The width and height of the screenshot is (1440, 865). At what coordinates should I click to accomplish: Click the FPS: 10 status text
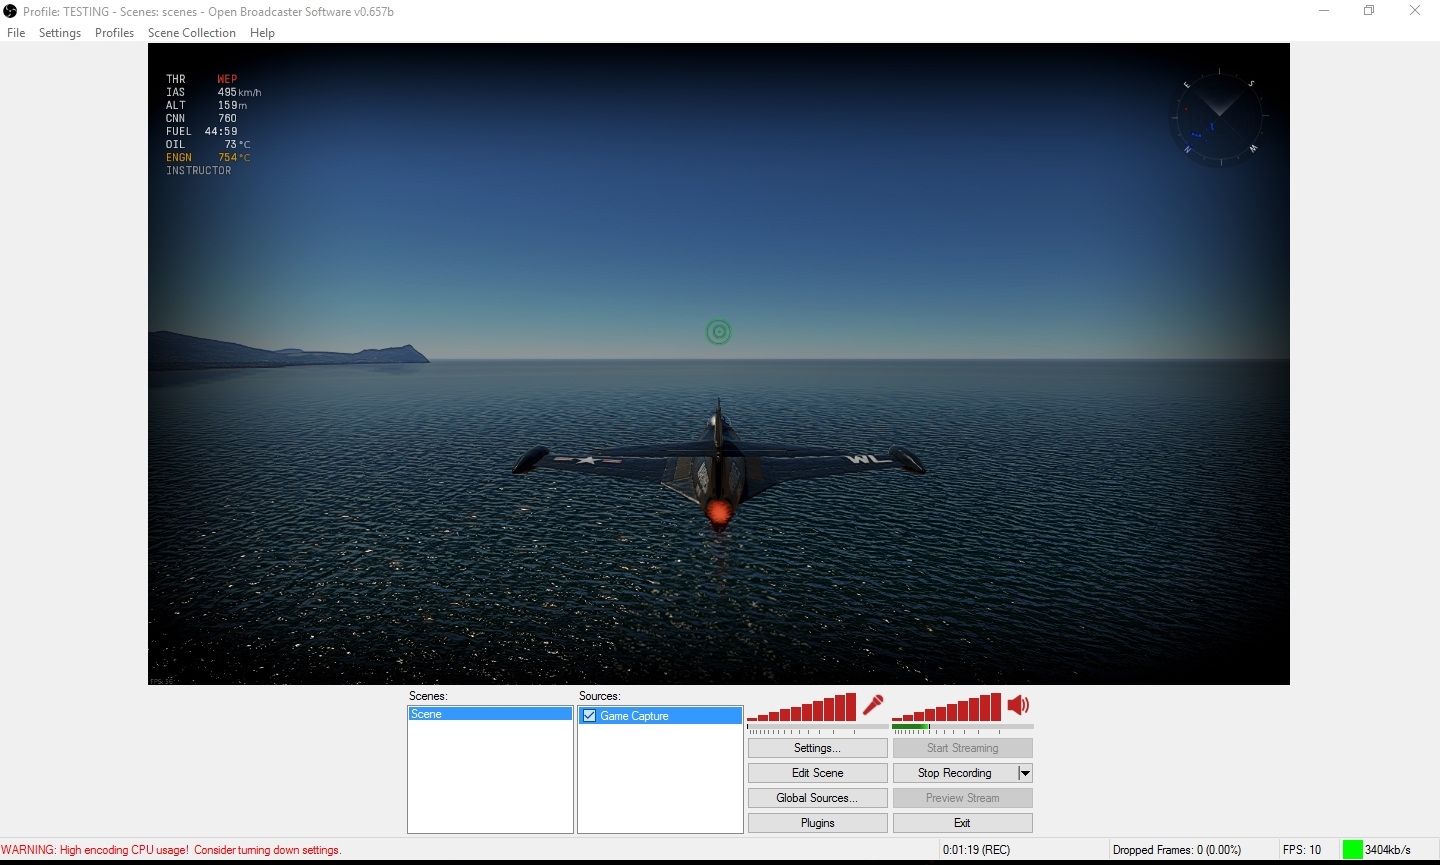coord(1302,850)
